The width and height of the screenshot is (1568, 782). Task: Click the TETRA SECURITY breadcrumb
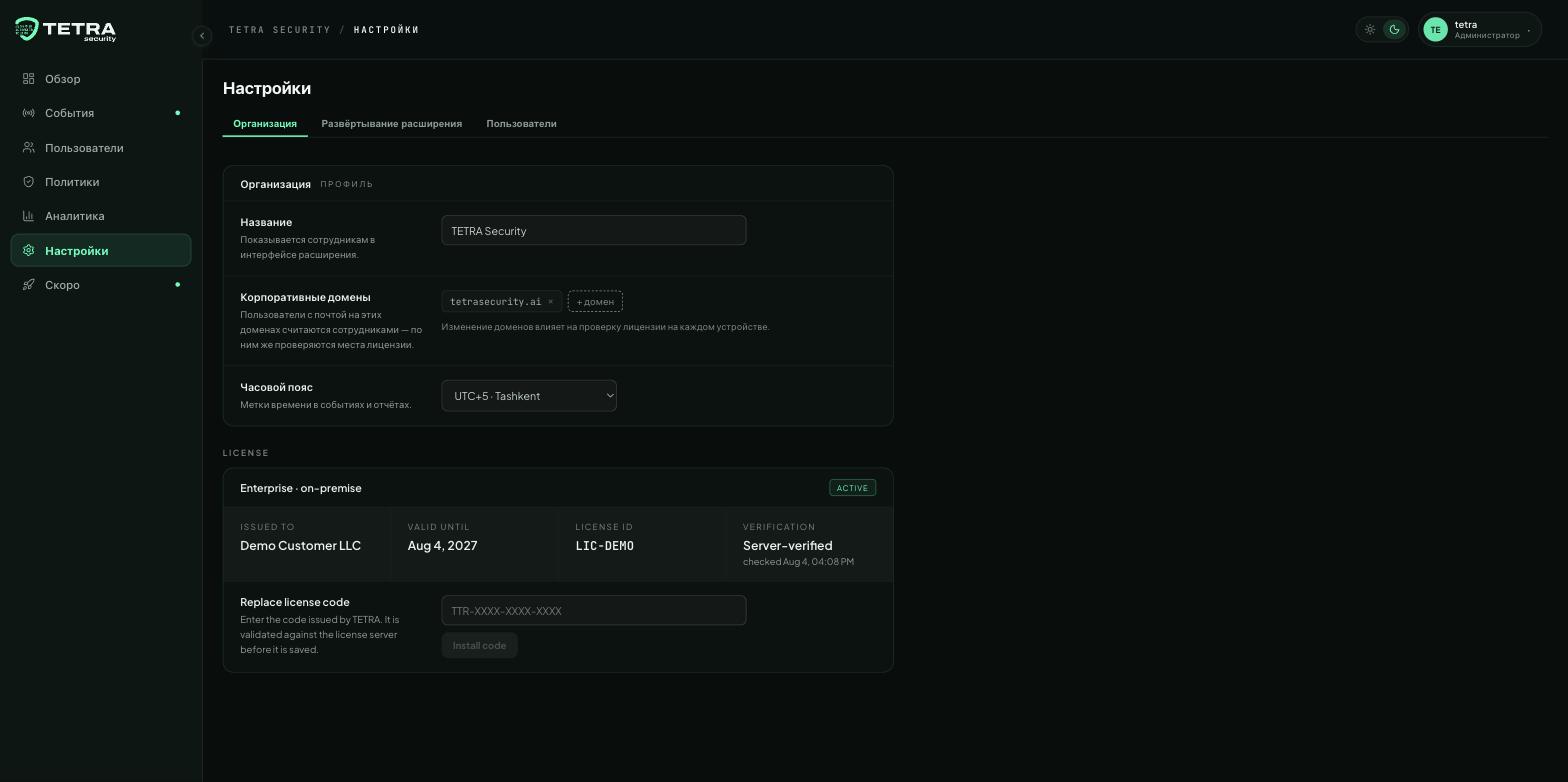(280, 30)
